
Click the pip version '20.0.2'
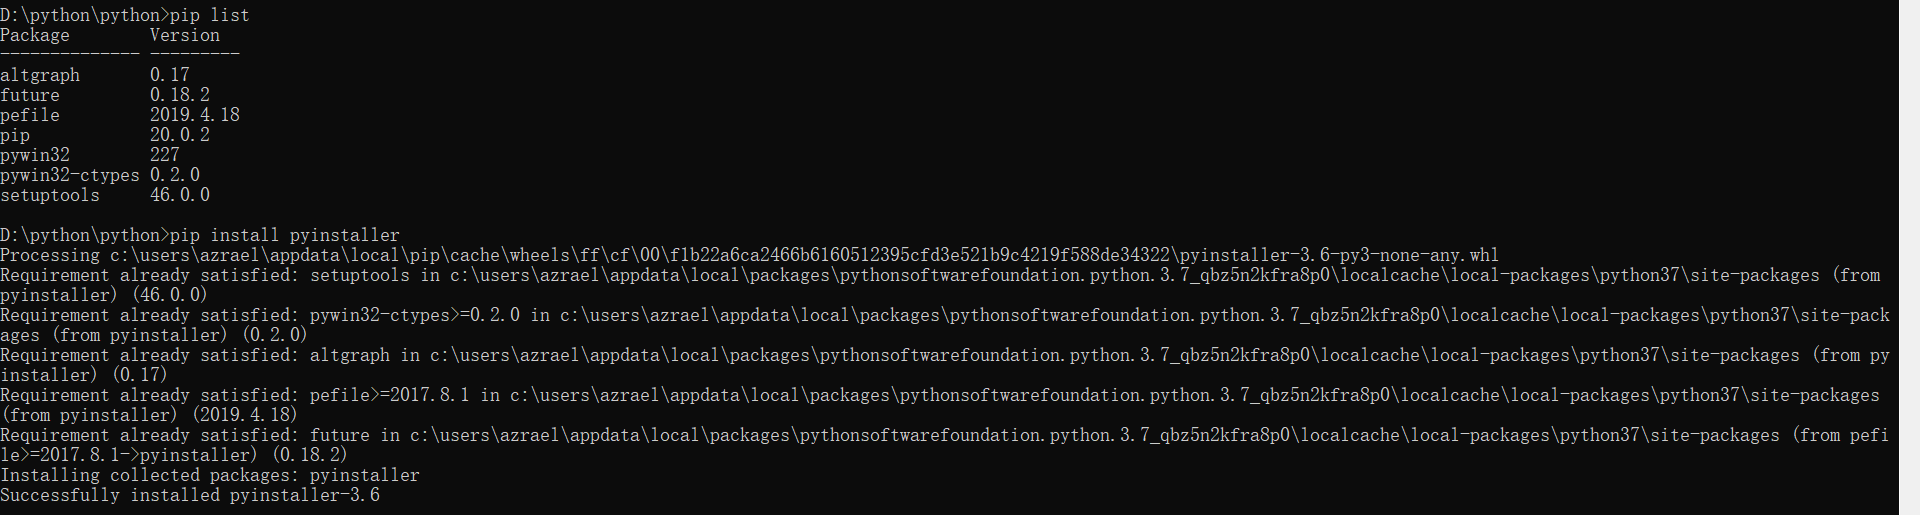(180, 135)
